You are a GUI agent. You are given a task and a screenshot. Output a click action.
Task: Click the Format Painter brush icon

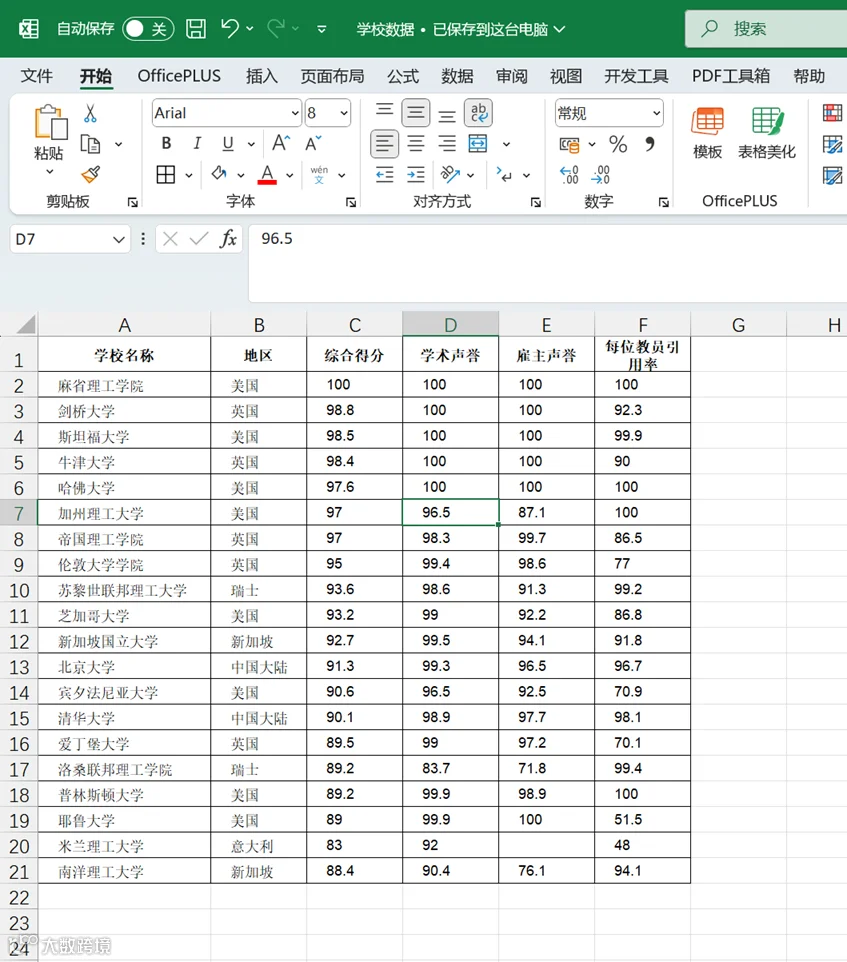coord(90,175)
